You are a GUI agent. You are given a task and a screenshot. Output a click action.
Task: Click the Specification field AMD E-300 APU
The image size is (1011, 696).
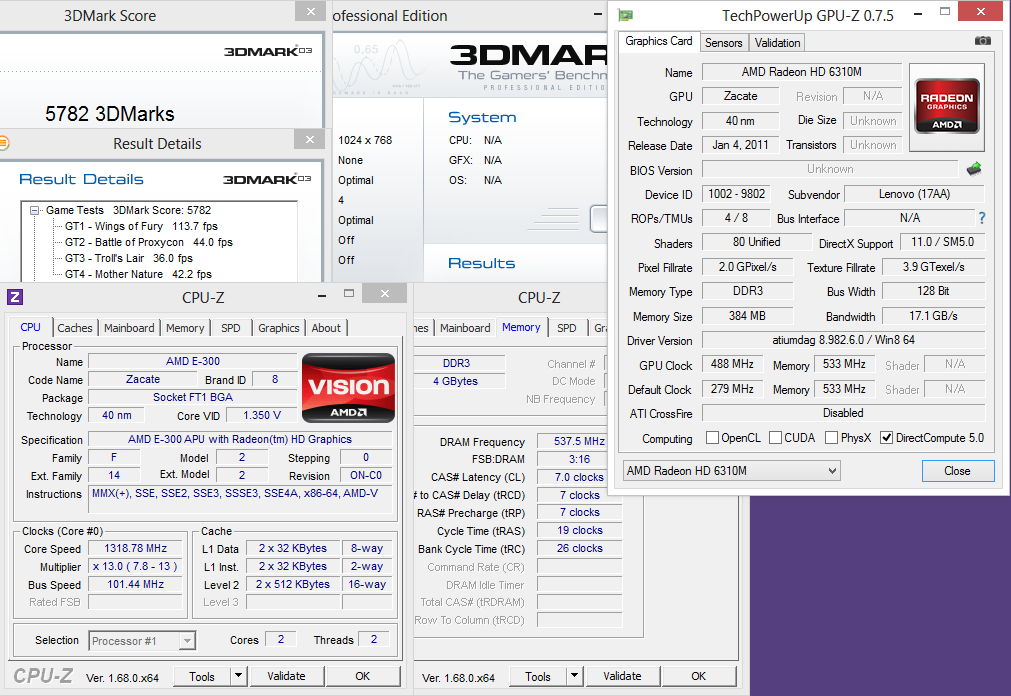pos(240,439)
